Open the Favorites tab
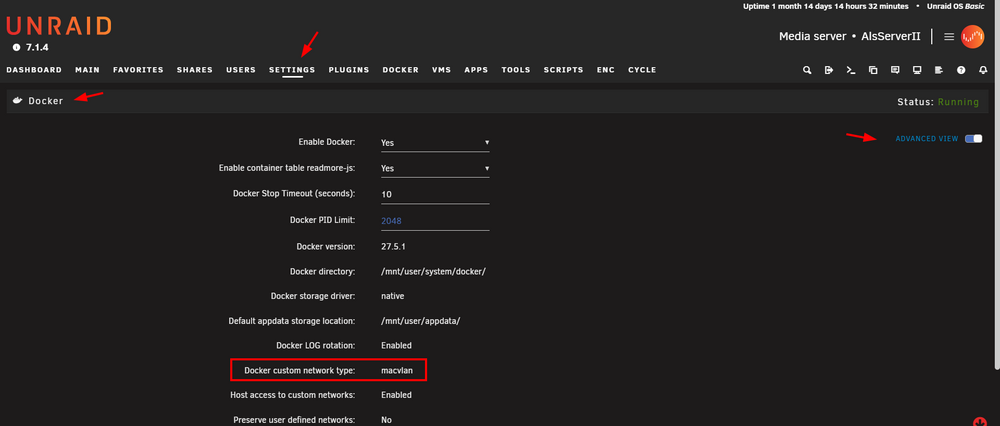 138,70
